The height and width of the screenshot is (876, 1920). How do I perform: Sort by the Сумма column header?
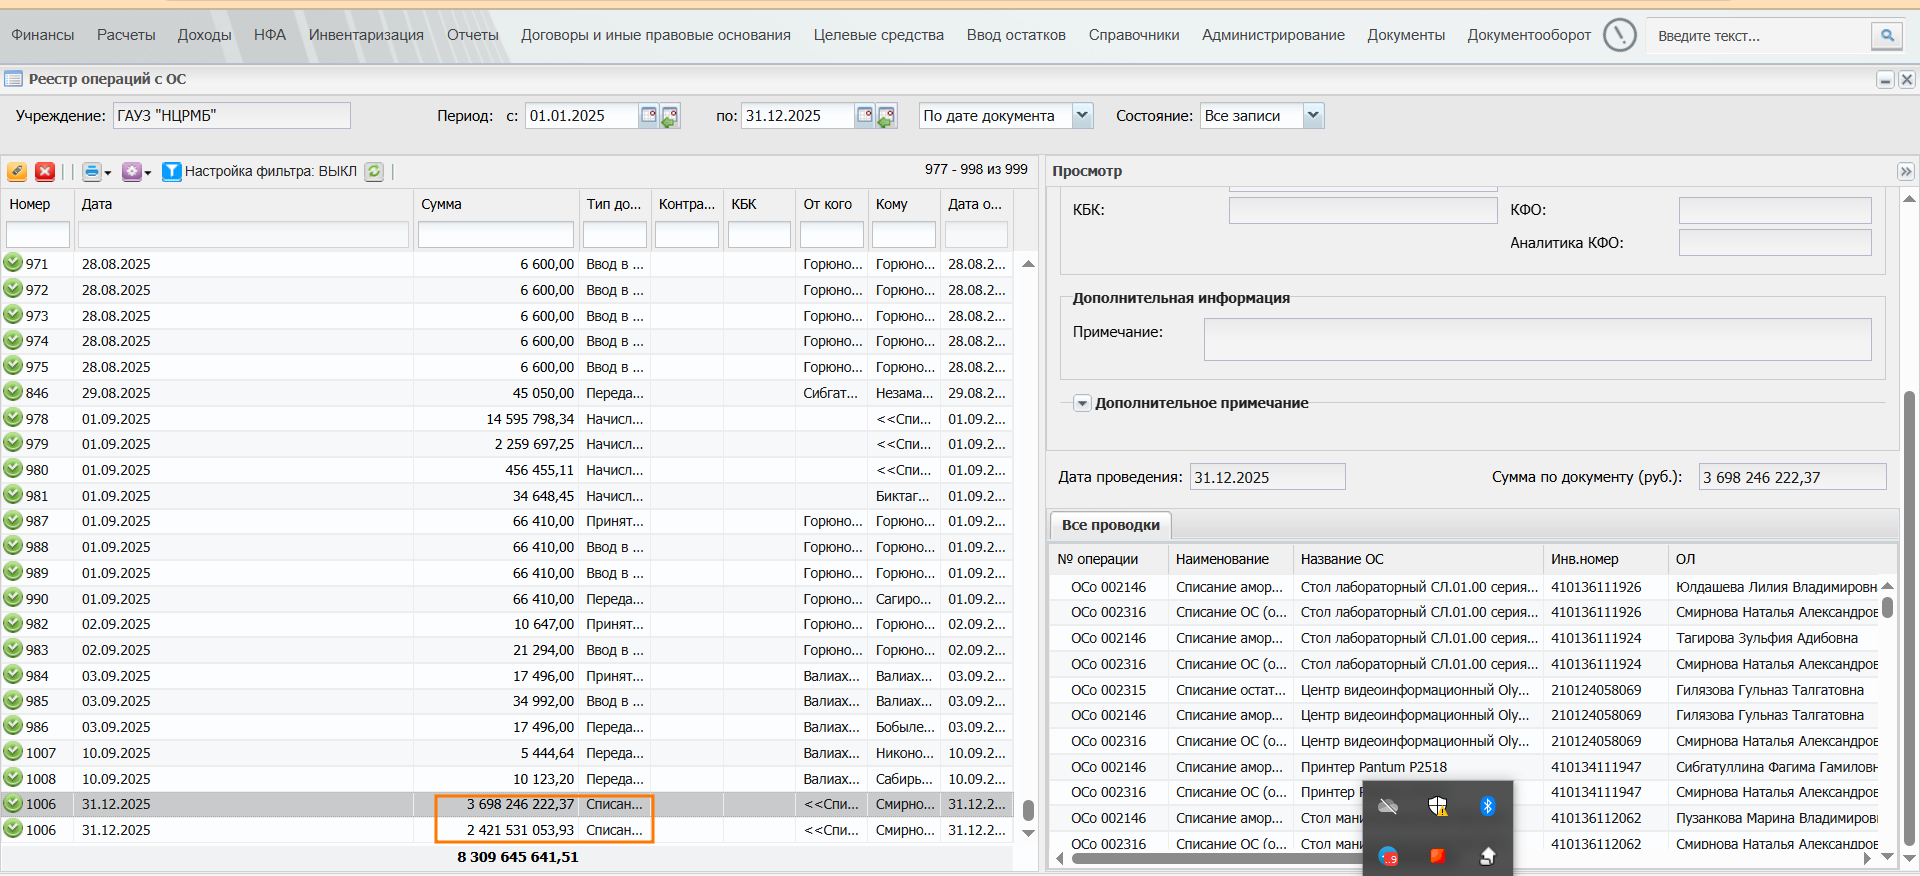pos(496,204)
